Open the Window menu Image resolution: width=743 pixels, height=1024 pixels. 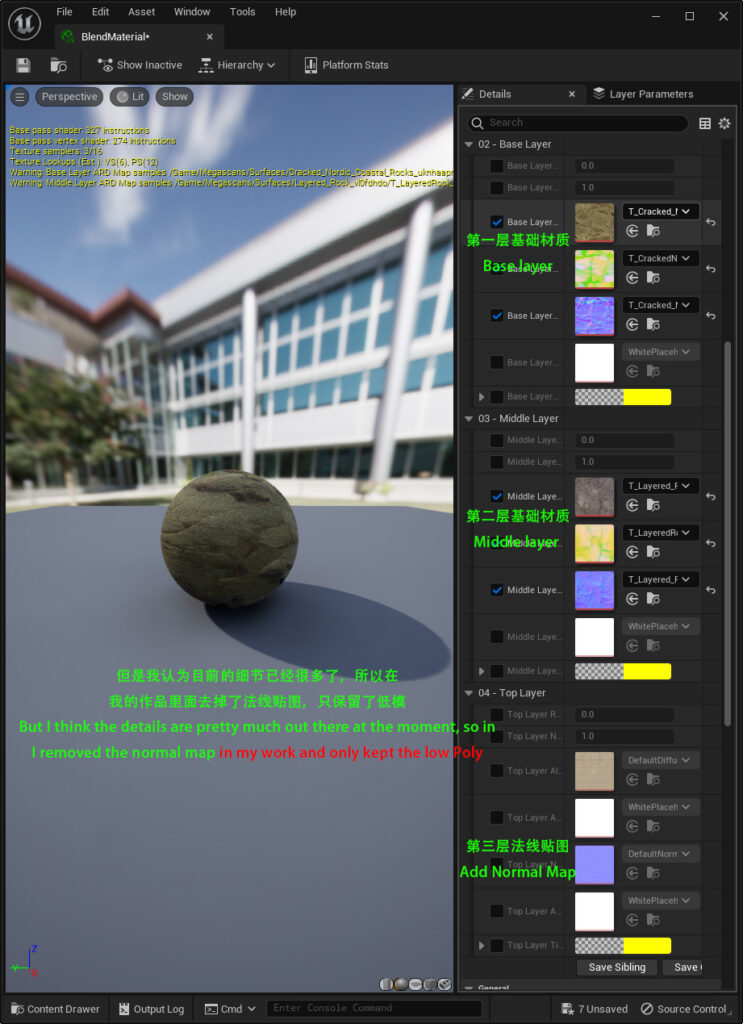[x=192, y=12]
